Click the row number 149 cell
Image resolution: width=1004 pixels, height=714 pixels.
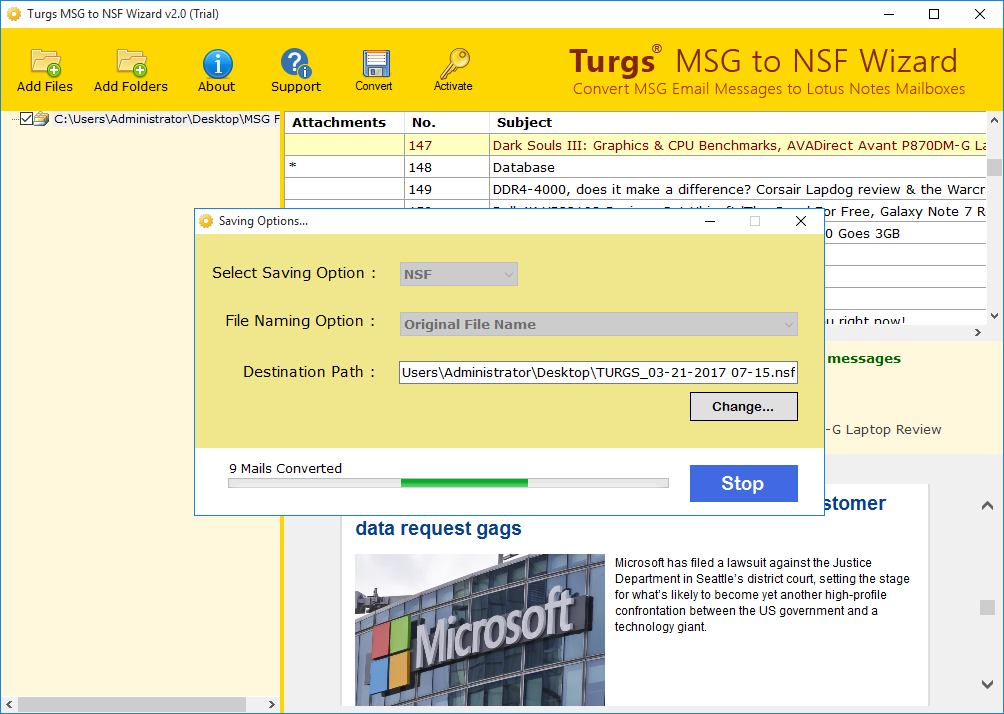click(447, 190)
